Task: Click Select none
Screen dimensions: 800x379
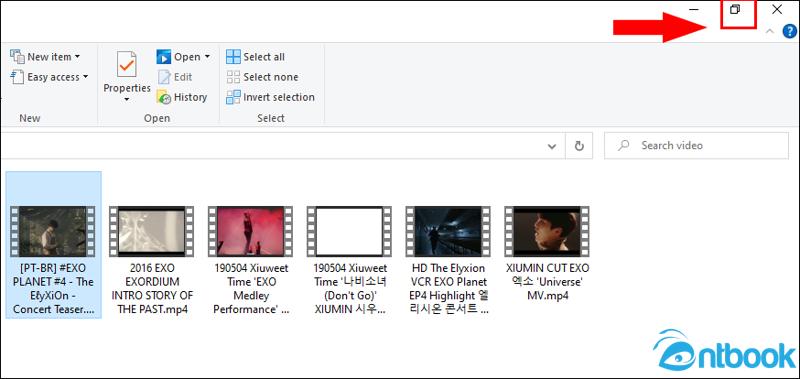Action: [x=262, y=77]
